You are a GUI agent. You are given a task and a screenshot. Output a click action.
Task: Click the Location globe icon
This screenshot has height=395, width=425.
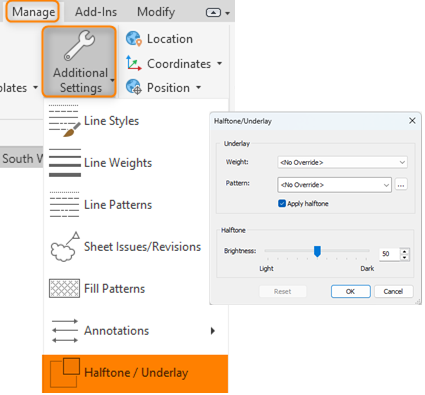click(134, 39)
